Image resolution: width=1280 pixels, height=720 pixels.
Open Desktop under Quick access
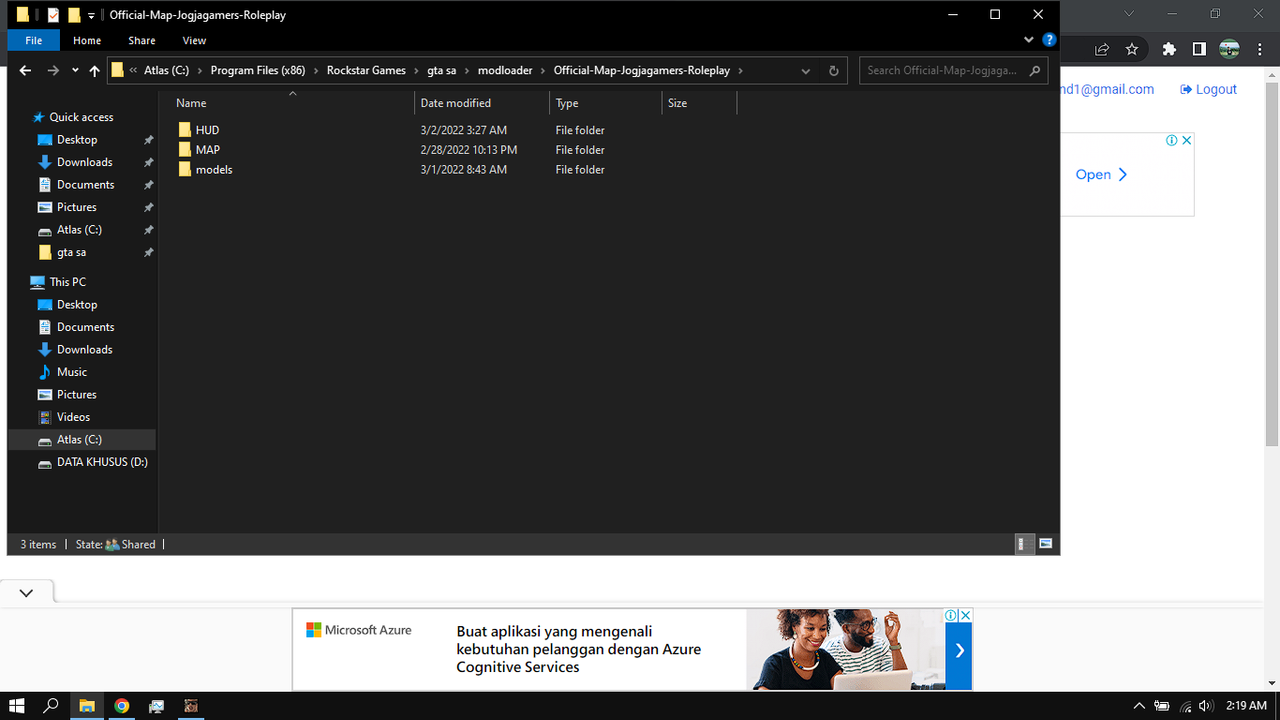(77, 140)
